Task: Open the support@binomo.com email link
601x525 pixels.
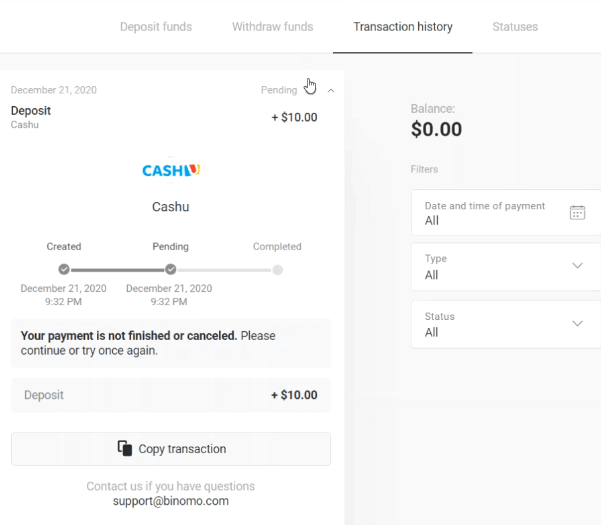Action: (x=171, y=501)
